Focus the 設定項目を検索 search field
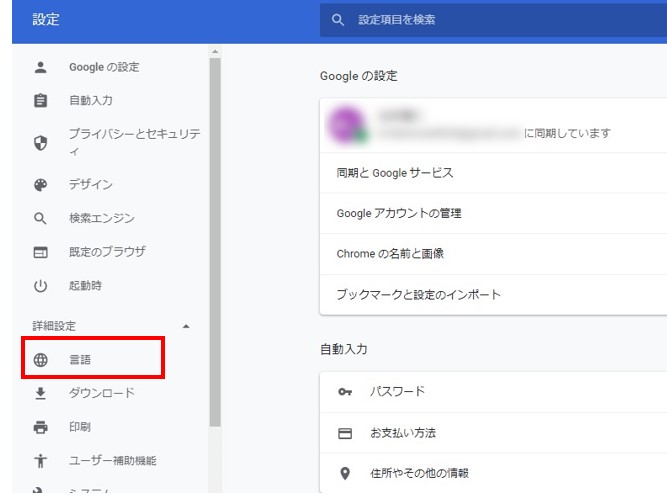667x497 pixels. click(x=493, y=20)
